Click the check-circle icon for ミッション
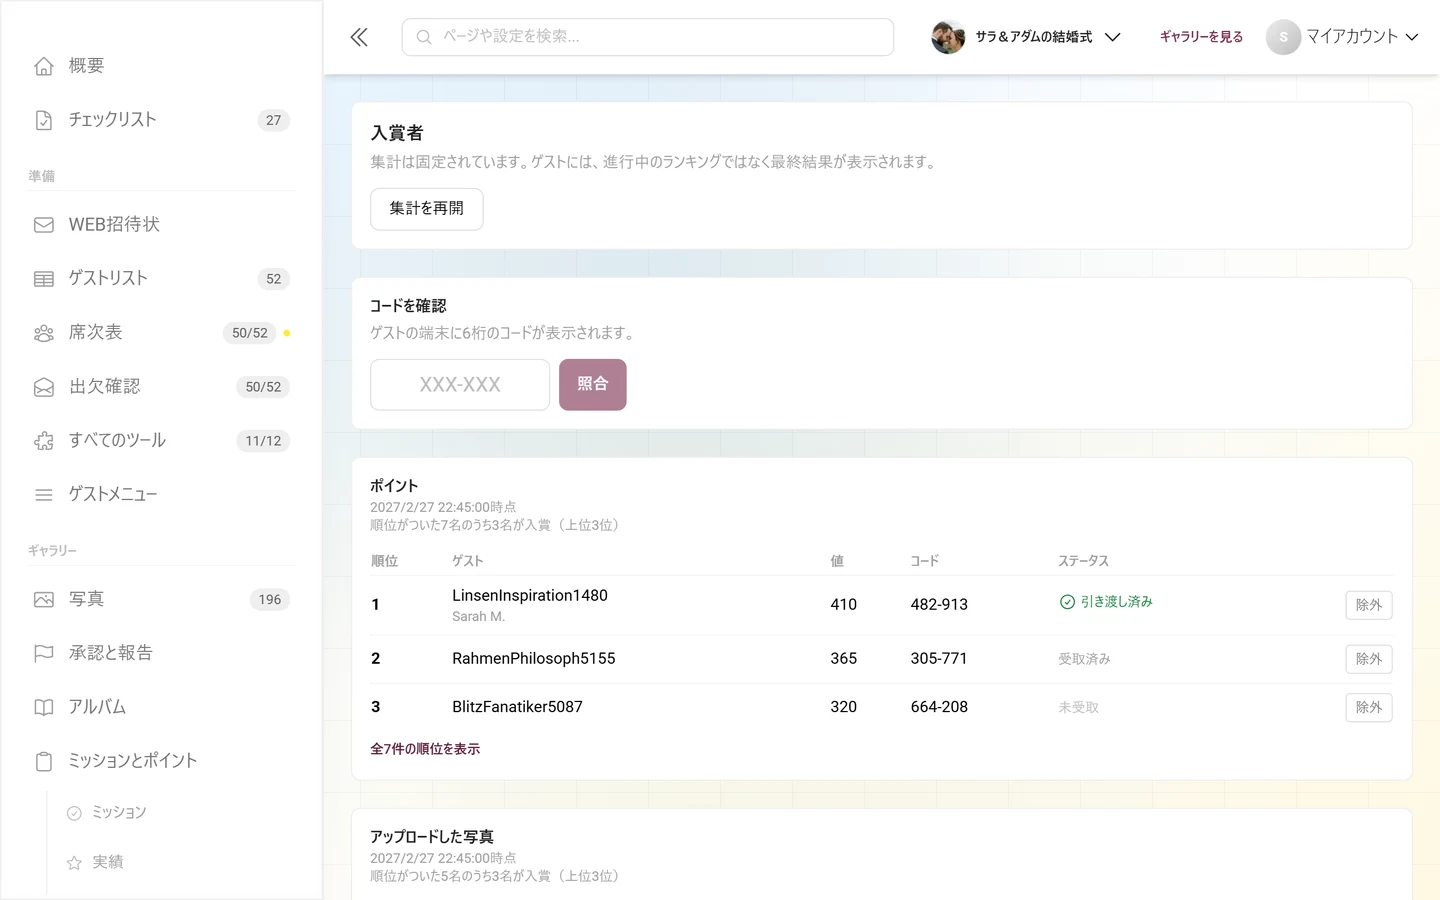The height and width of the screenshot is (900, 1440). pos(74,813)
